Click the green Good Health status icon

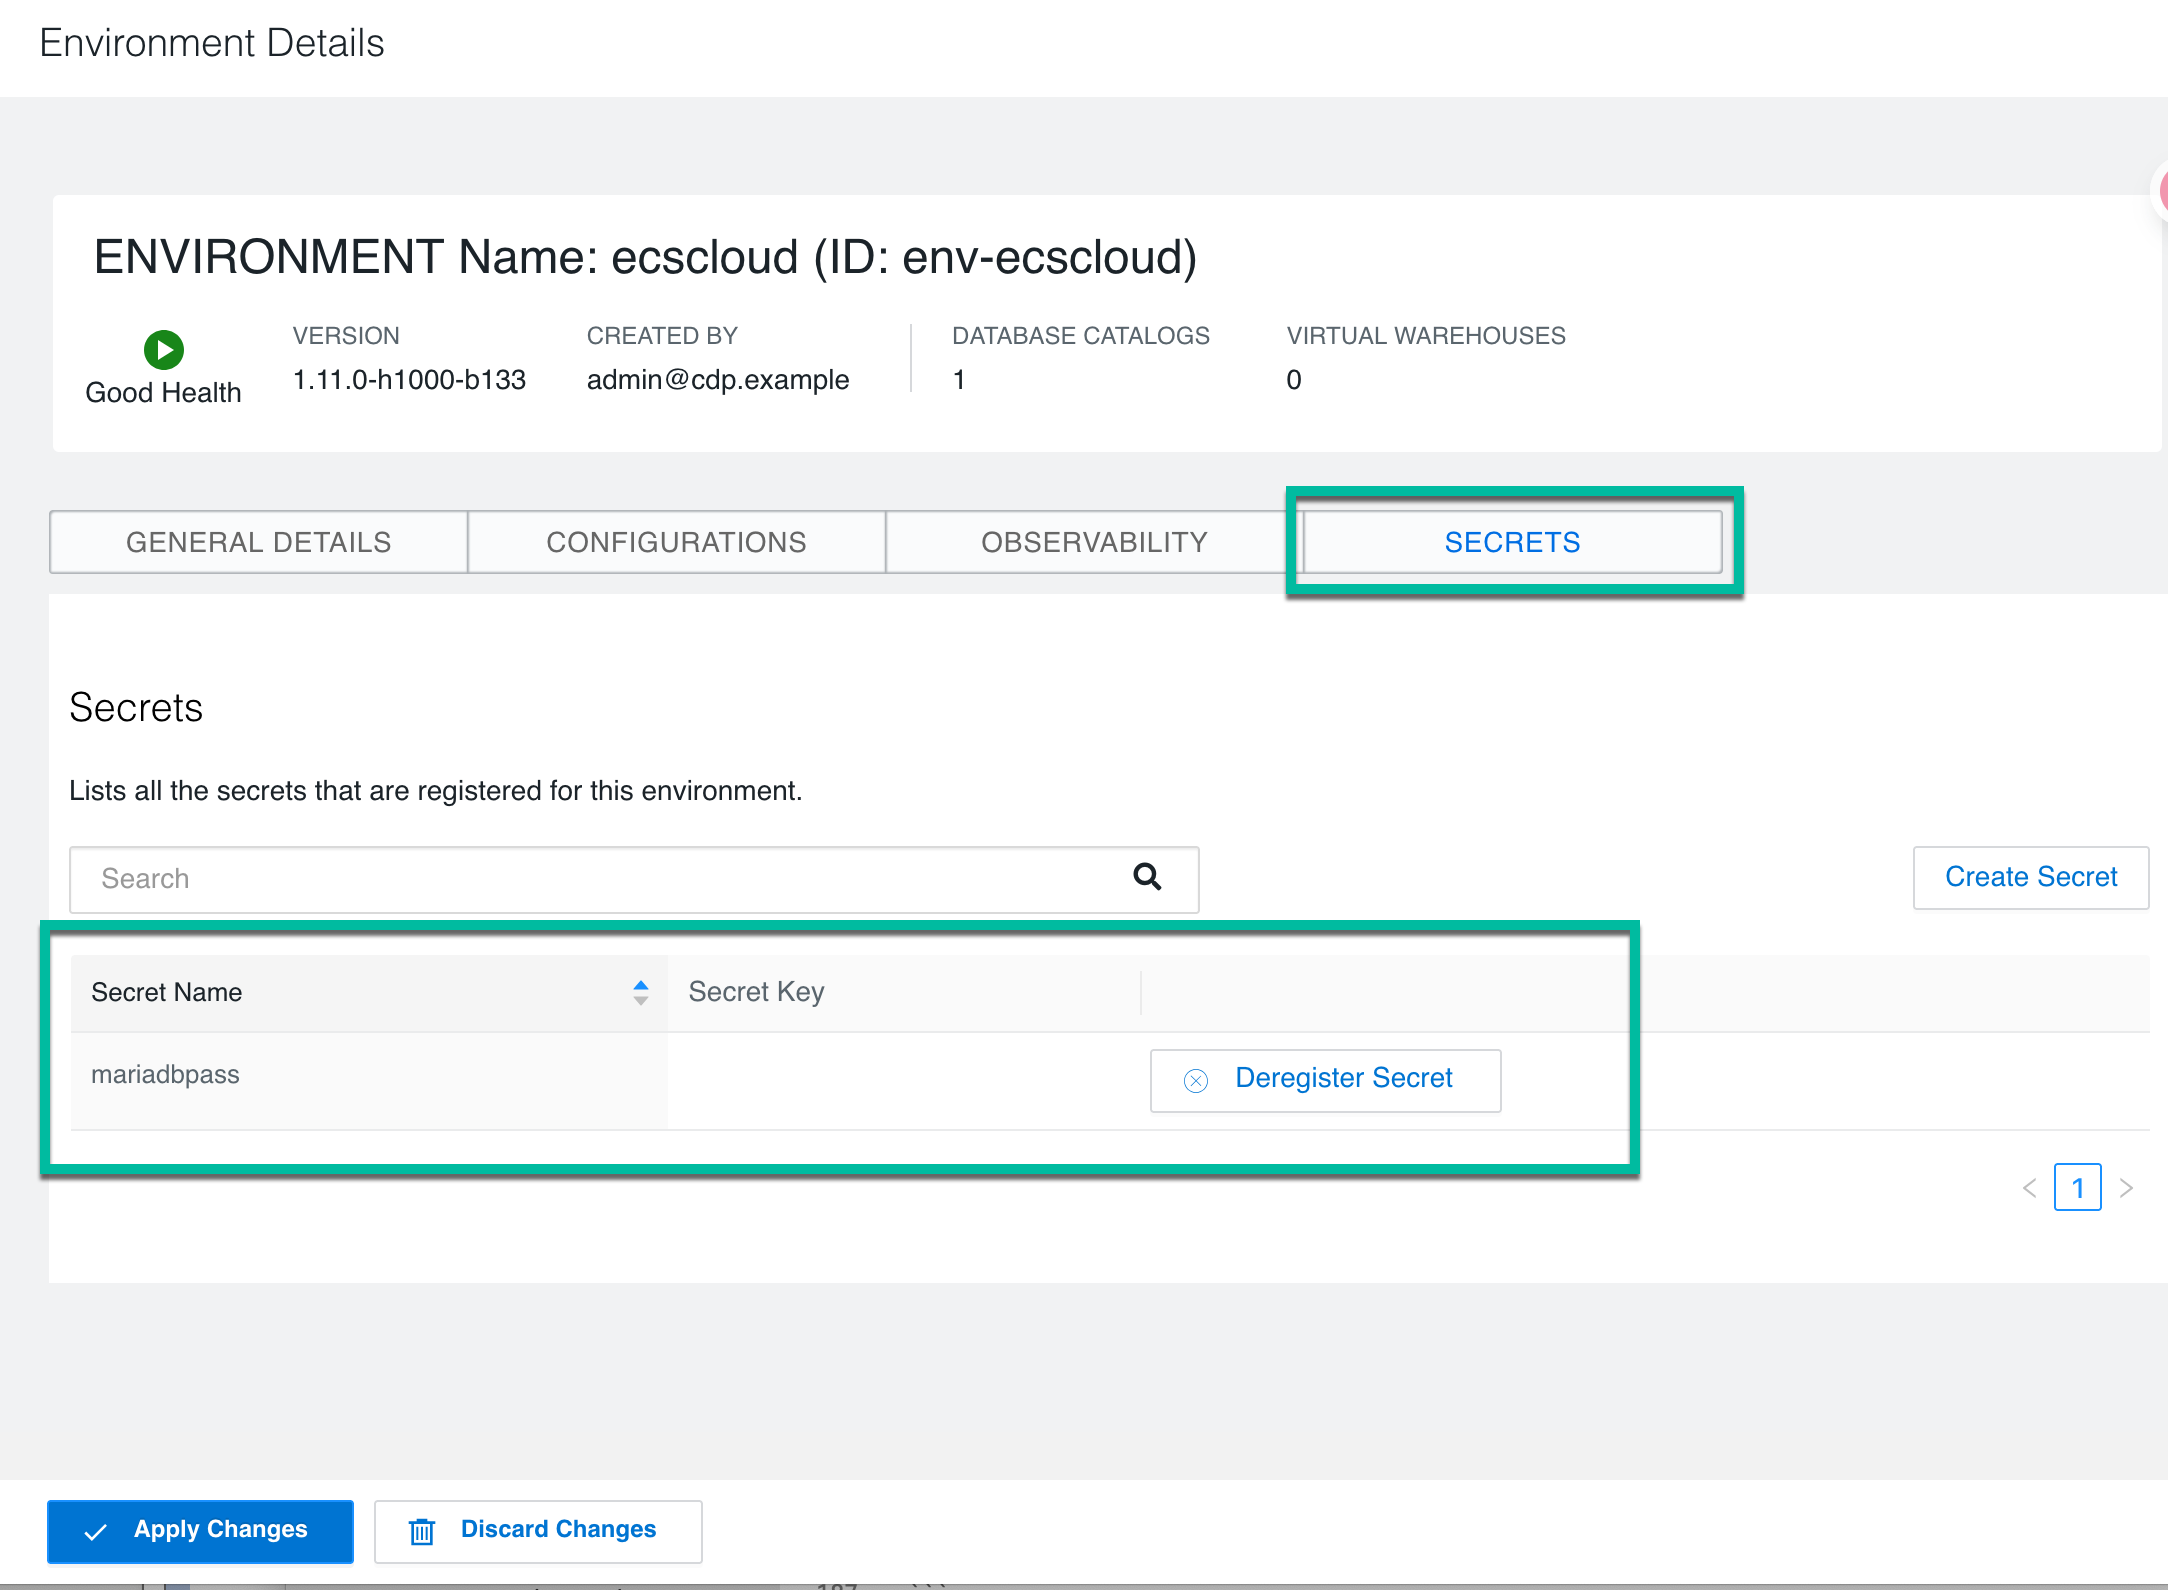click(x=164, y=350)
